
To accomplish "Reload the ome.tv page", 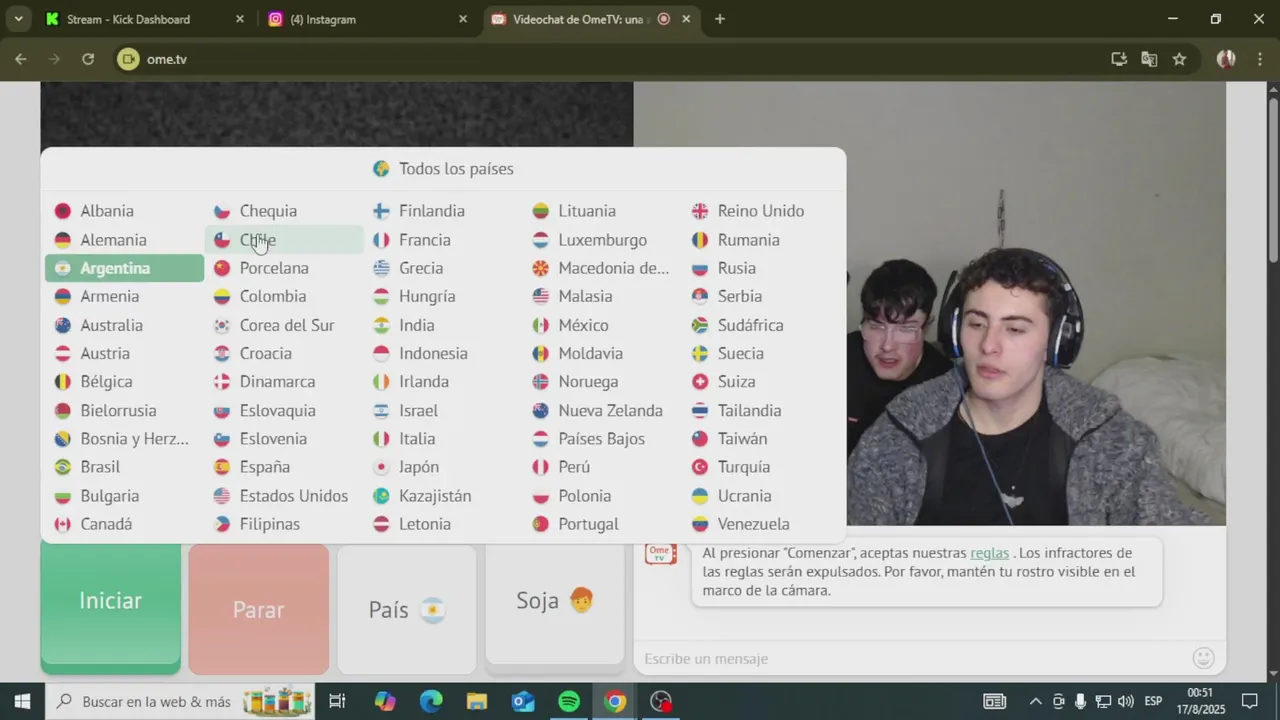I will point(88,59).
